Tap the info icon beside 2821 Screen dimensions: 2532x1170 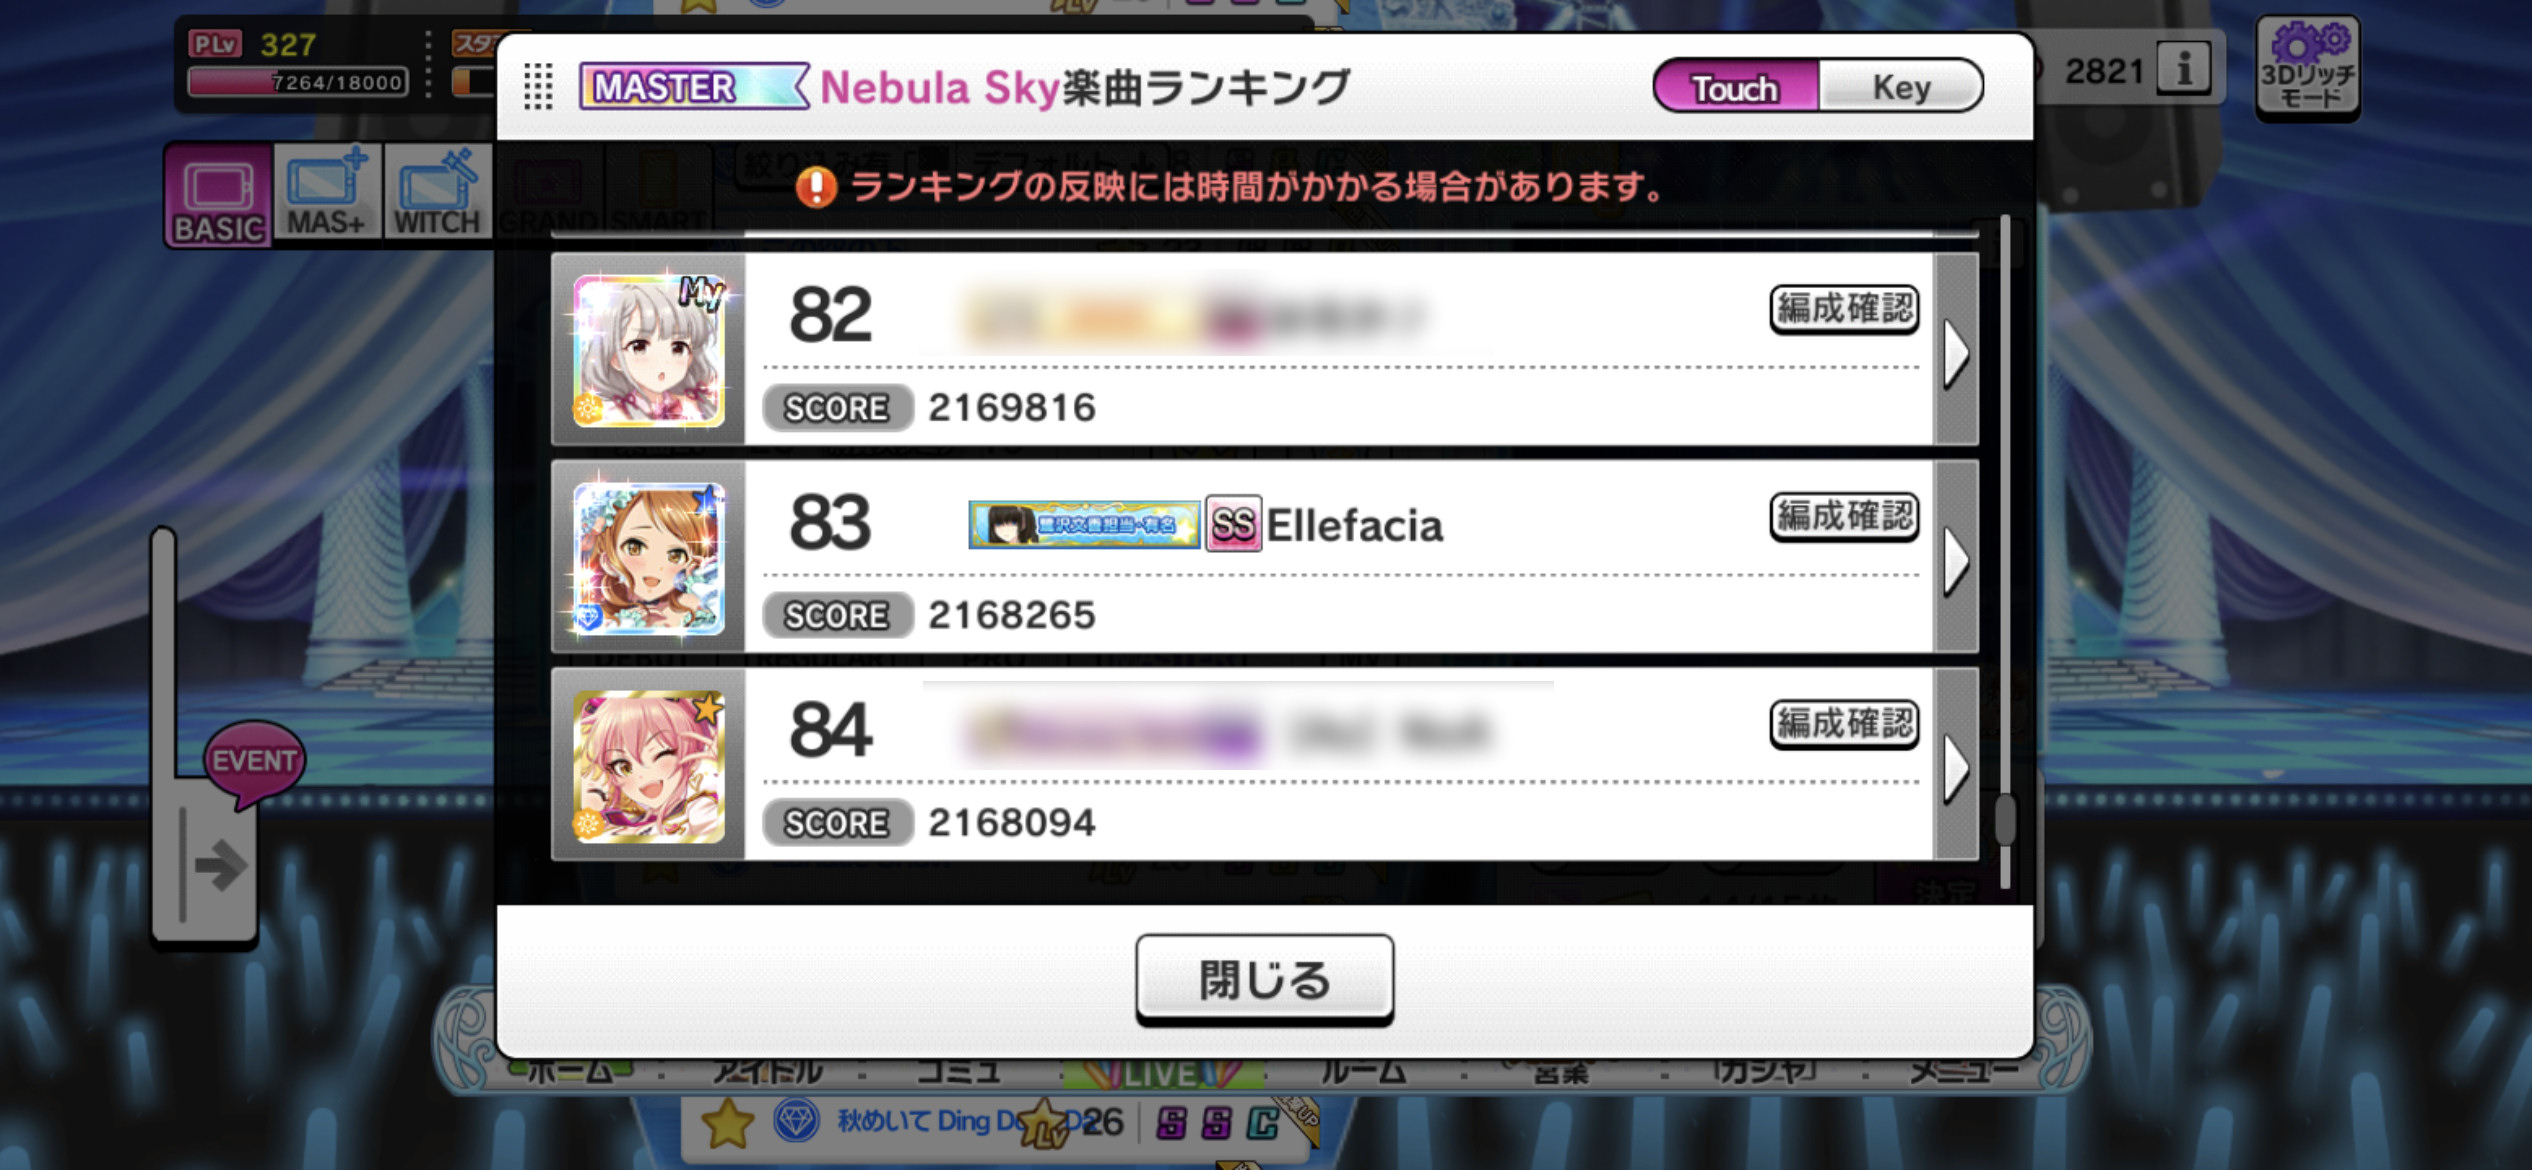[2183, 70]
